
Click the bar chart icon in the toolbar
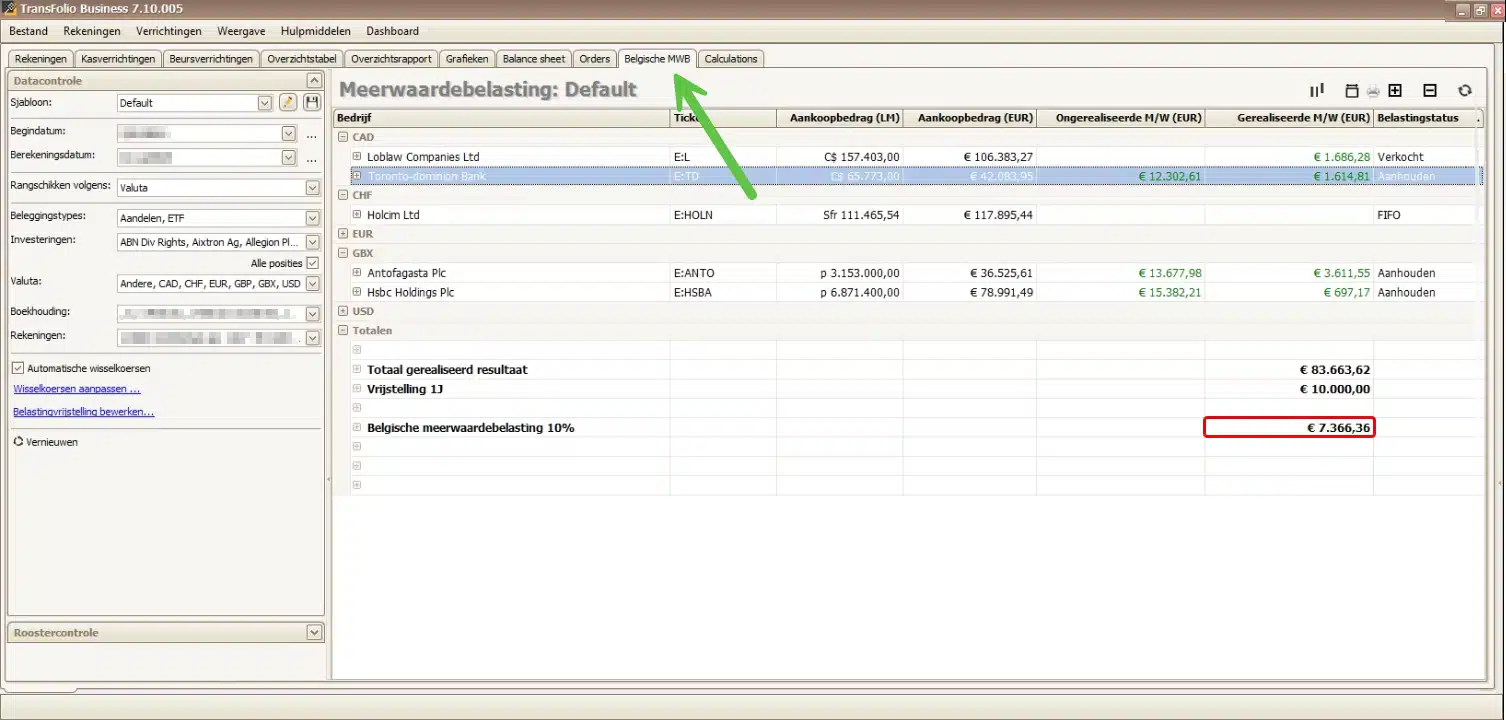point(1317,90)
